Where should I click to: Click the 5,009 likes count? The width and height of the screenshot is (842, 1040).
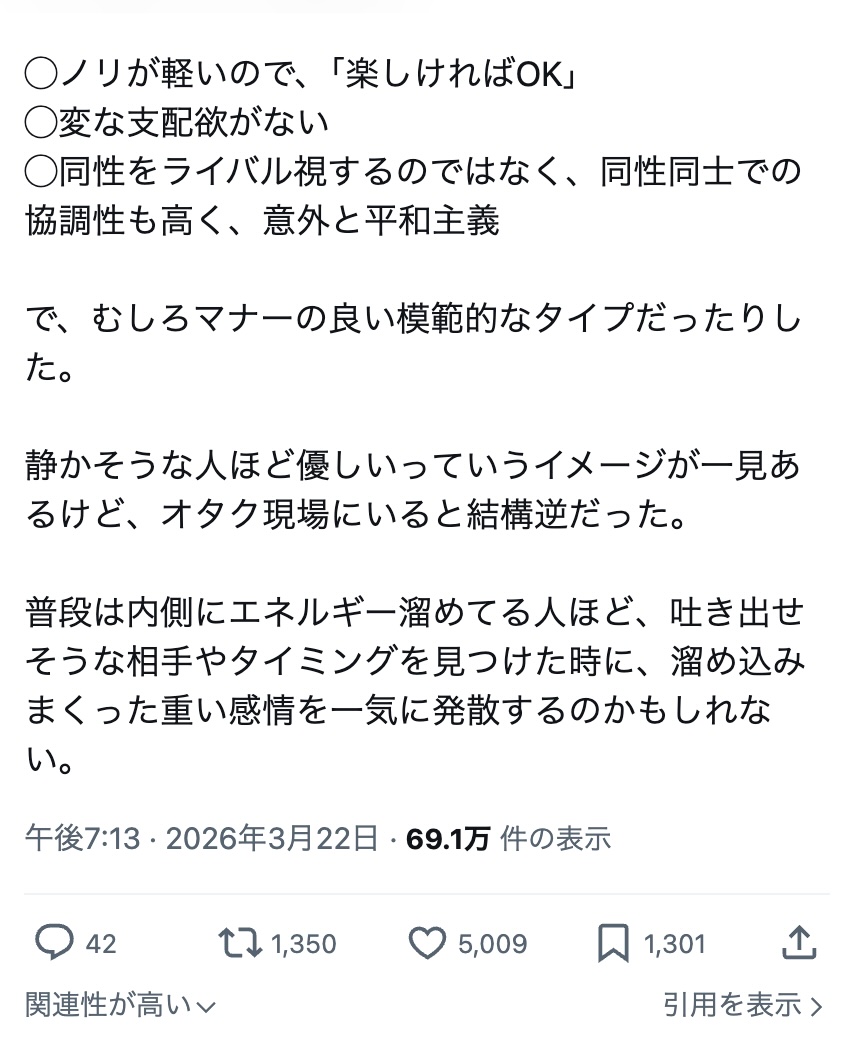click(x=494, y=943)
